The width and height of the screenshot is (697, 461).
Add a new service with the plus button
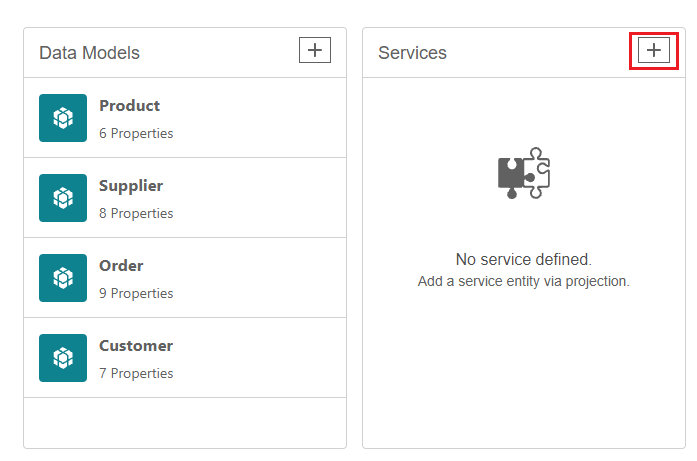point(653,50)
